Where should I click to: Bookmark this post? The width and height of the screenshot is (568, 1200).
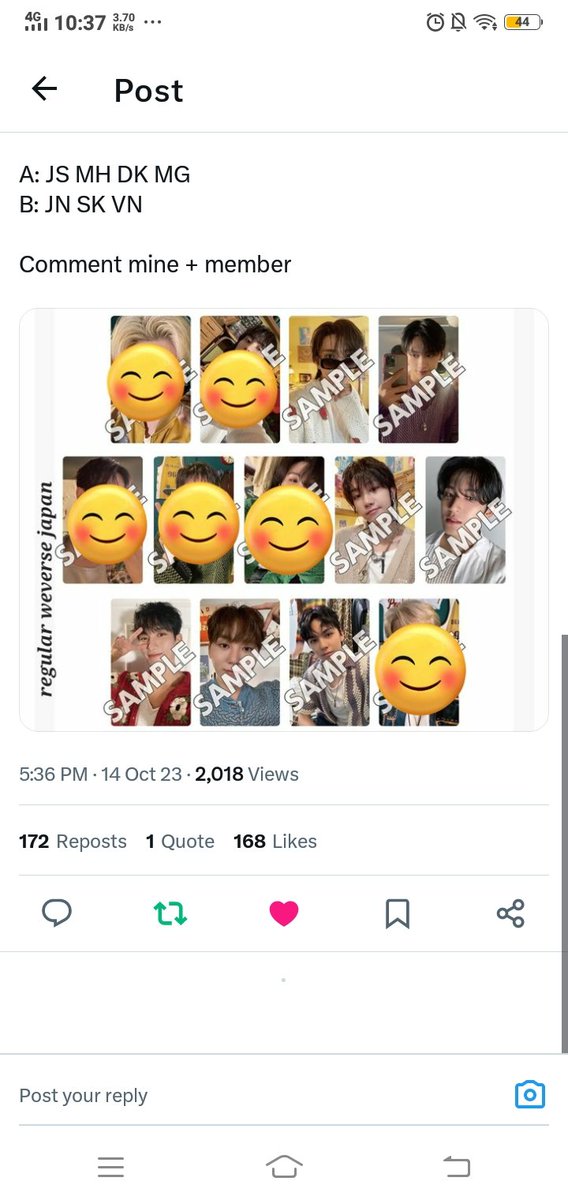(x=397, y=913)
